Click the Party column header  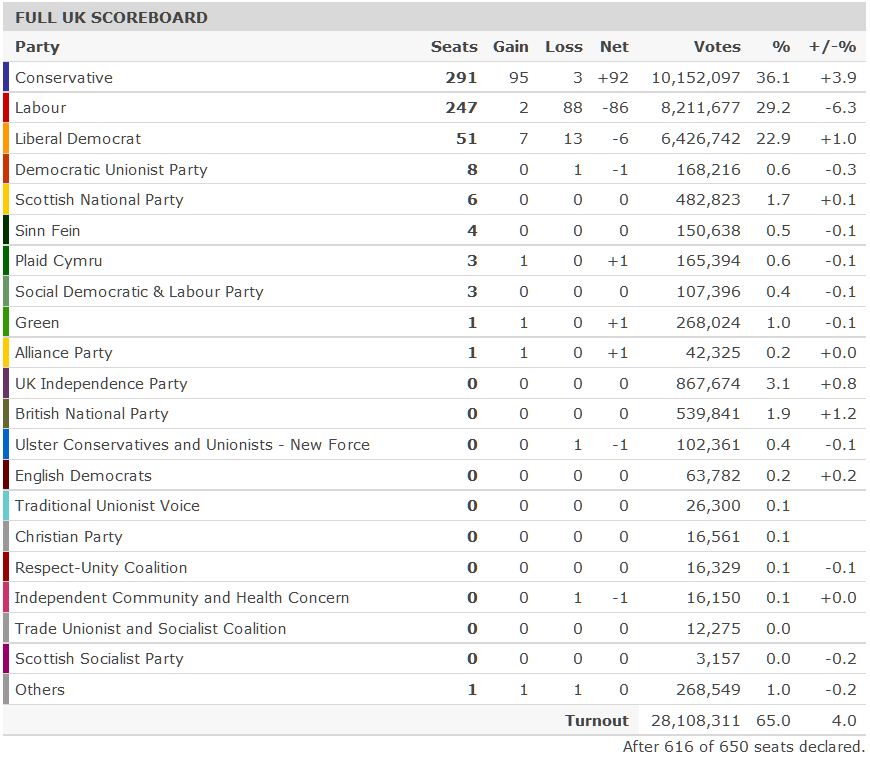coord(37,47)
